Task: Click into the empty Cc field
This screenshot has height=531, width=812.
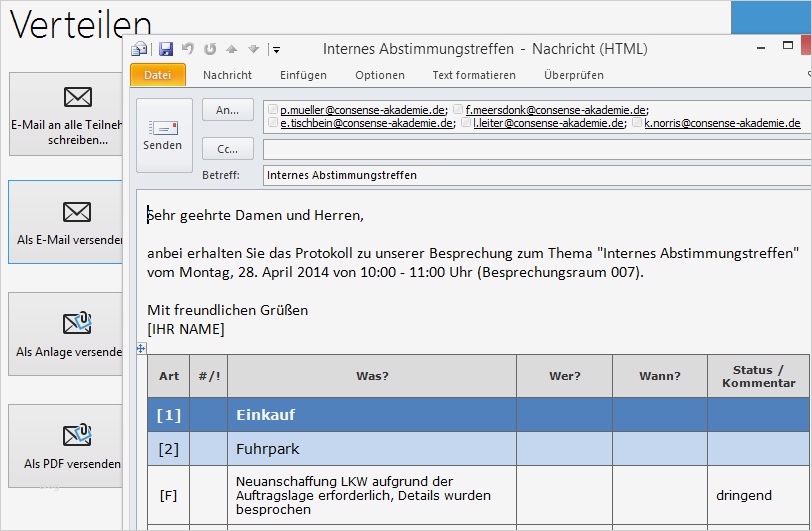Action: (x=536, y=149)
